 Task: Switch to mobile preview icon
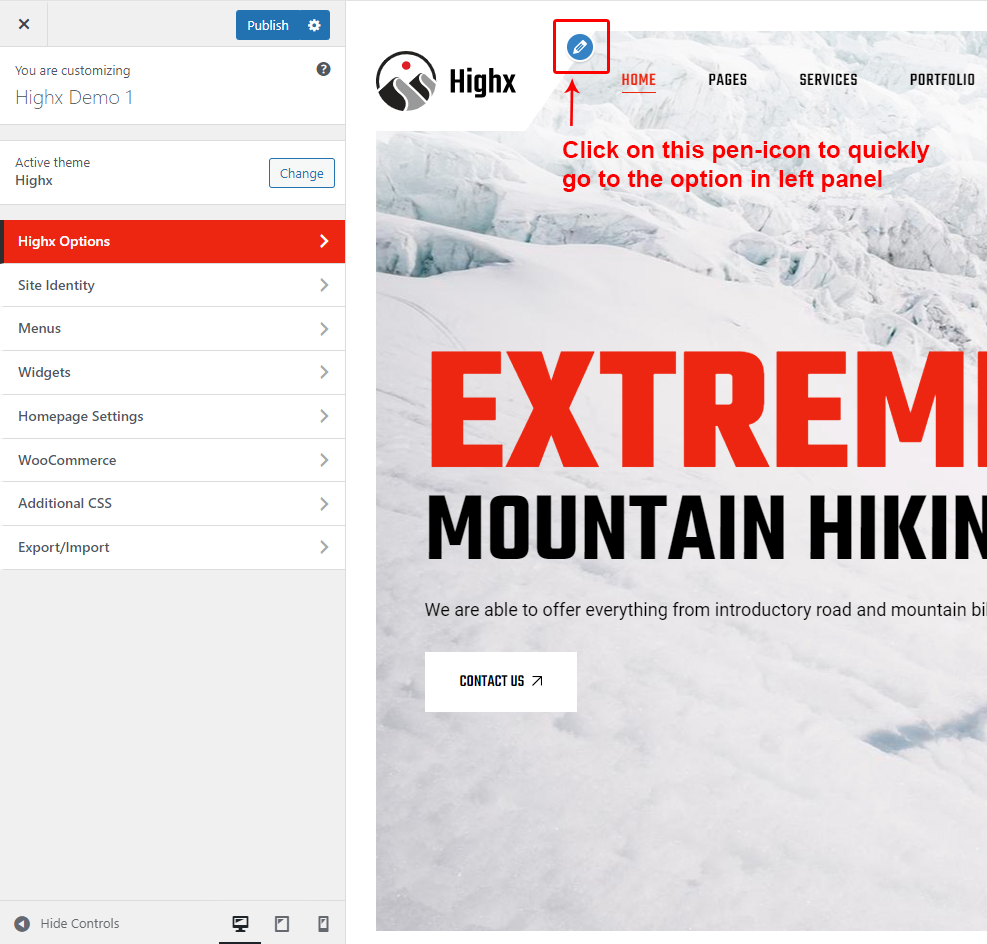[323, 924]
